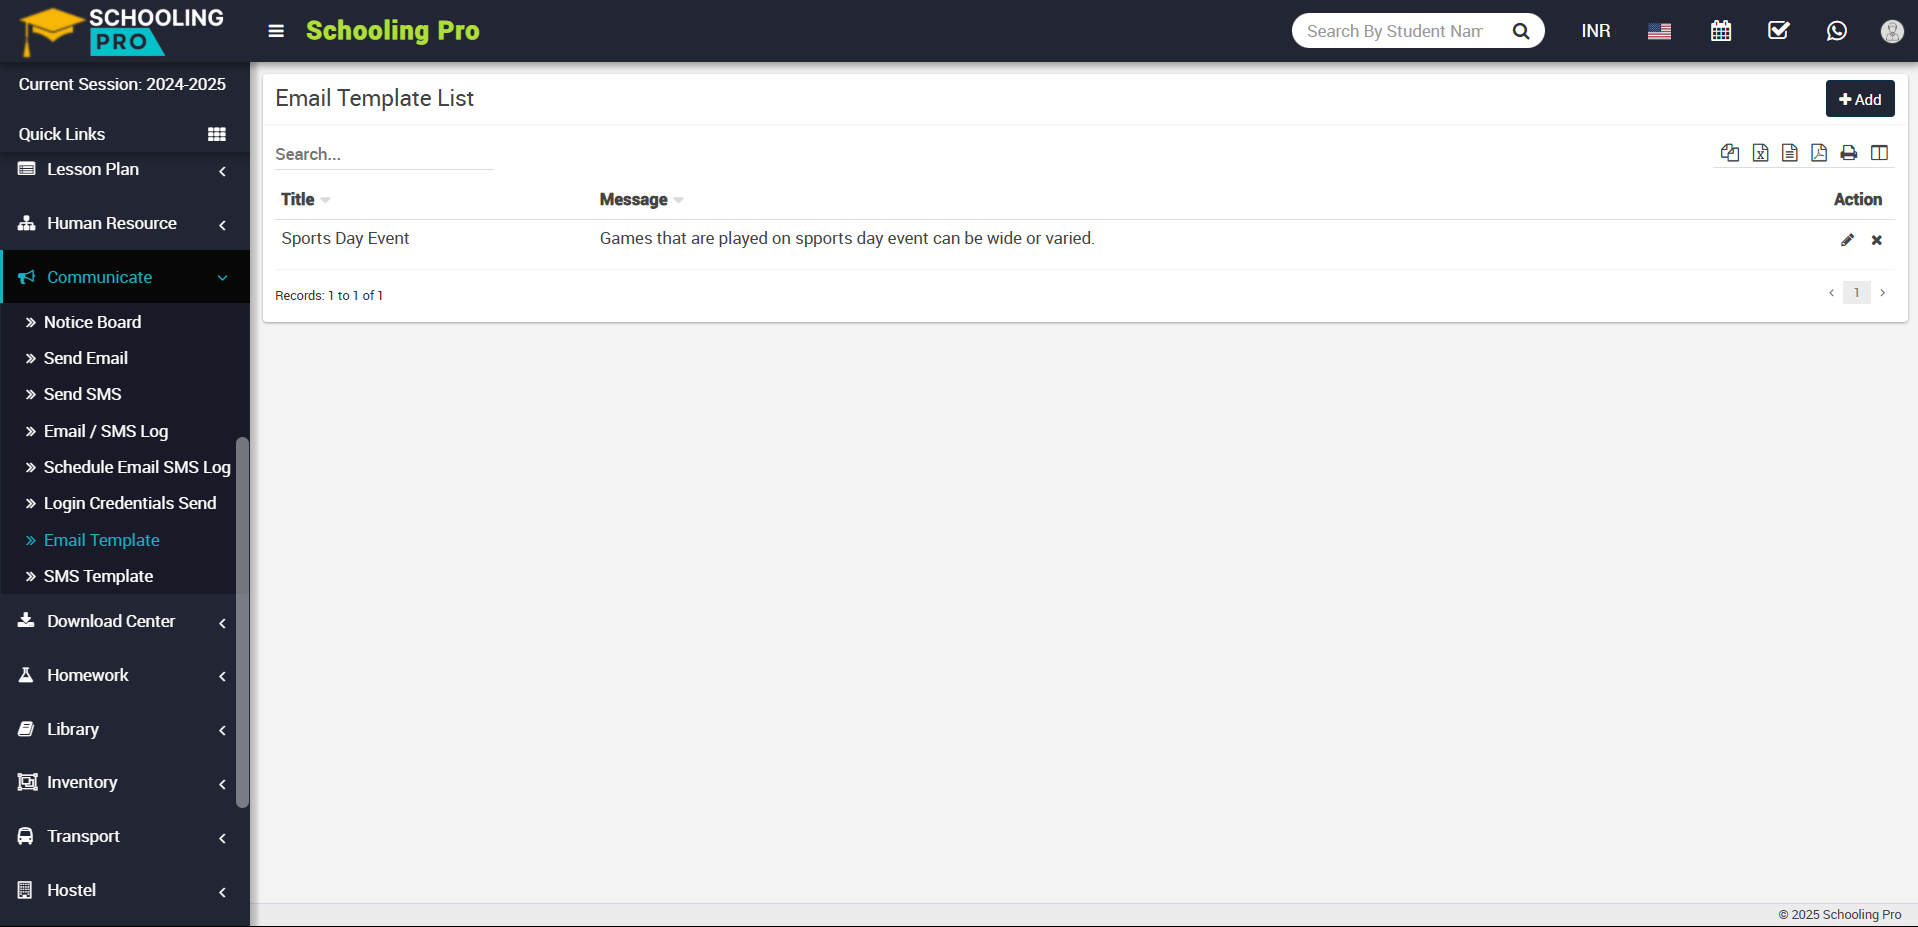Open Send Email page
The height and width of the screenshot is (927, 1918).
tap(85, 358)
